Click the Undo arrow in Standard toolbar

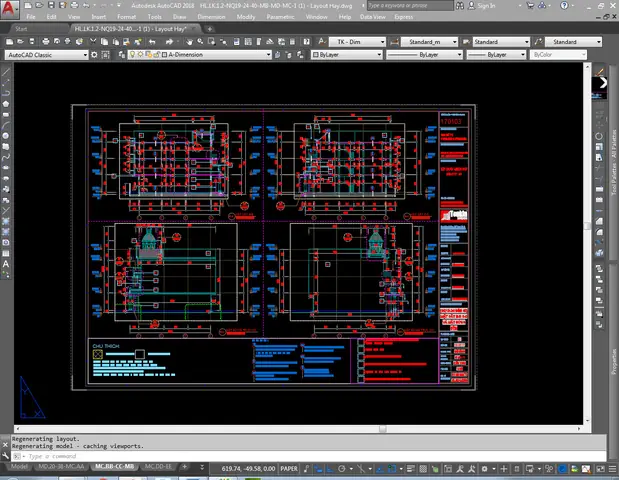(x=152, y=41)
